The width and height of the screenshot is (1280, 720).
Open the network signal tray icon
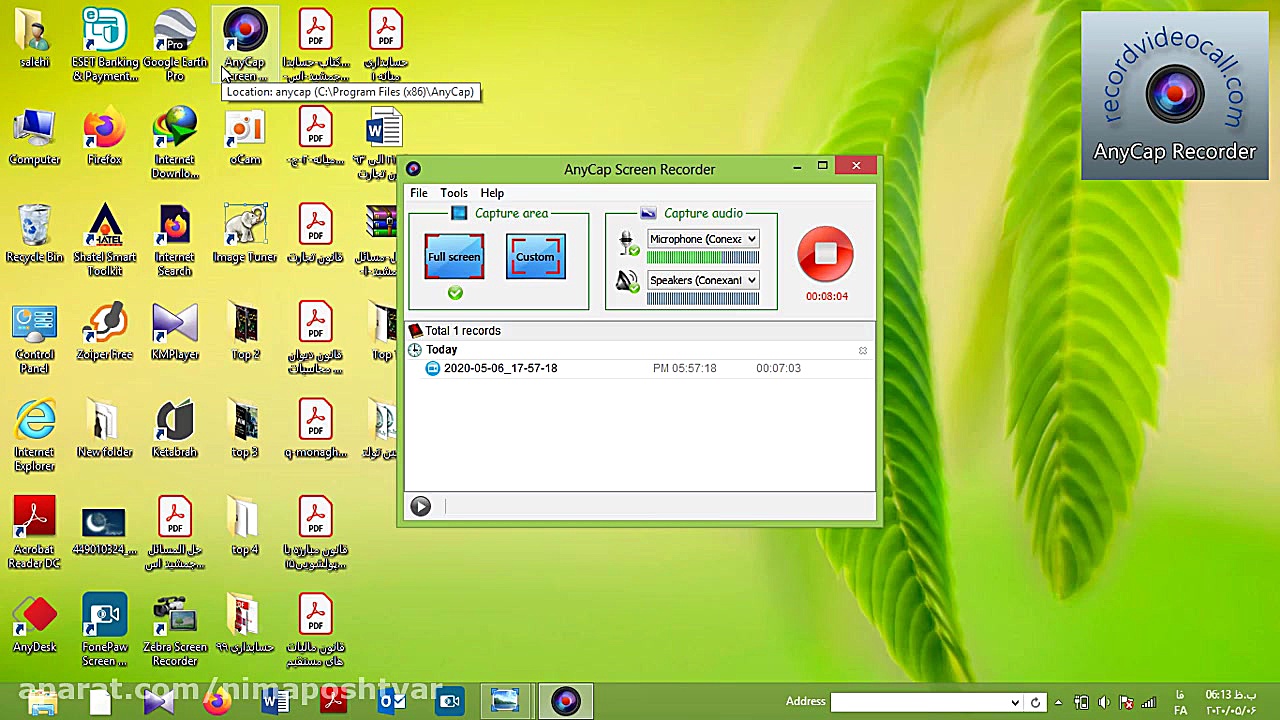pyautogui.click(x=1149, y=702)
